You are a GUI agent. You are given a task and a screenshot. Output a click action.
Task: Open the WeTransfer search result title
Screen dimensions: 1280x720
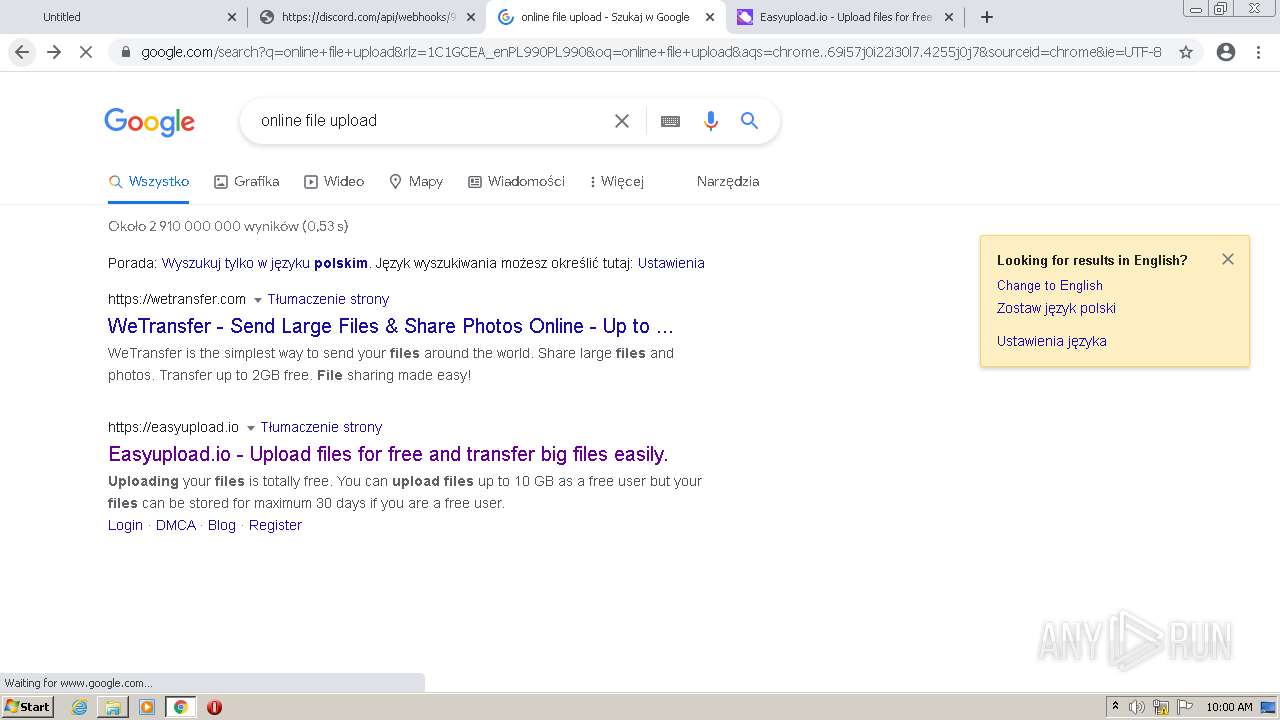tap(390, 326)
